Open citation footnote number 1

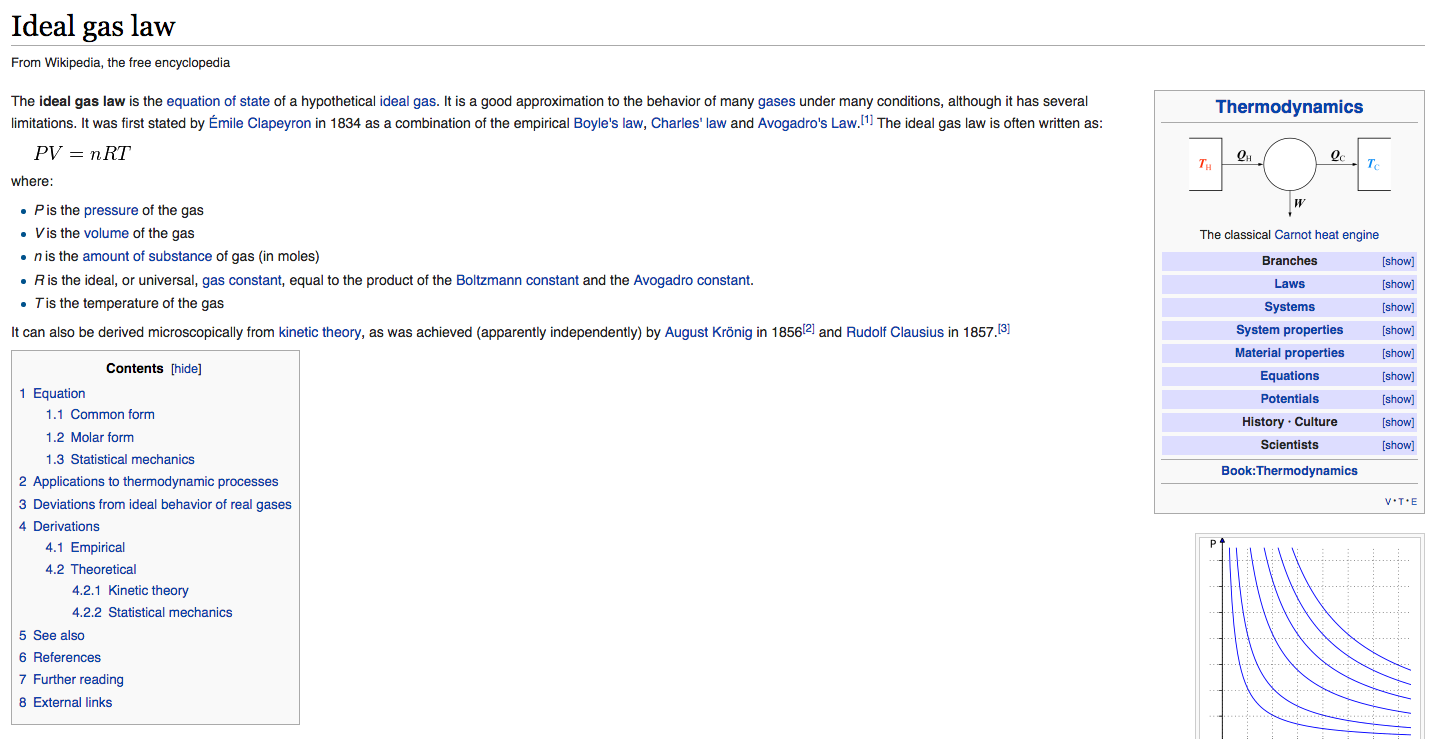coord(867,120)
